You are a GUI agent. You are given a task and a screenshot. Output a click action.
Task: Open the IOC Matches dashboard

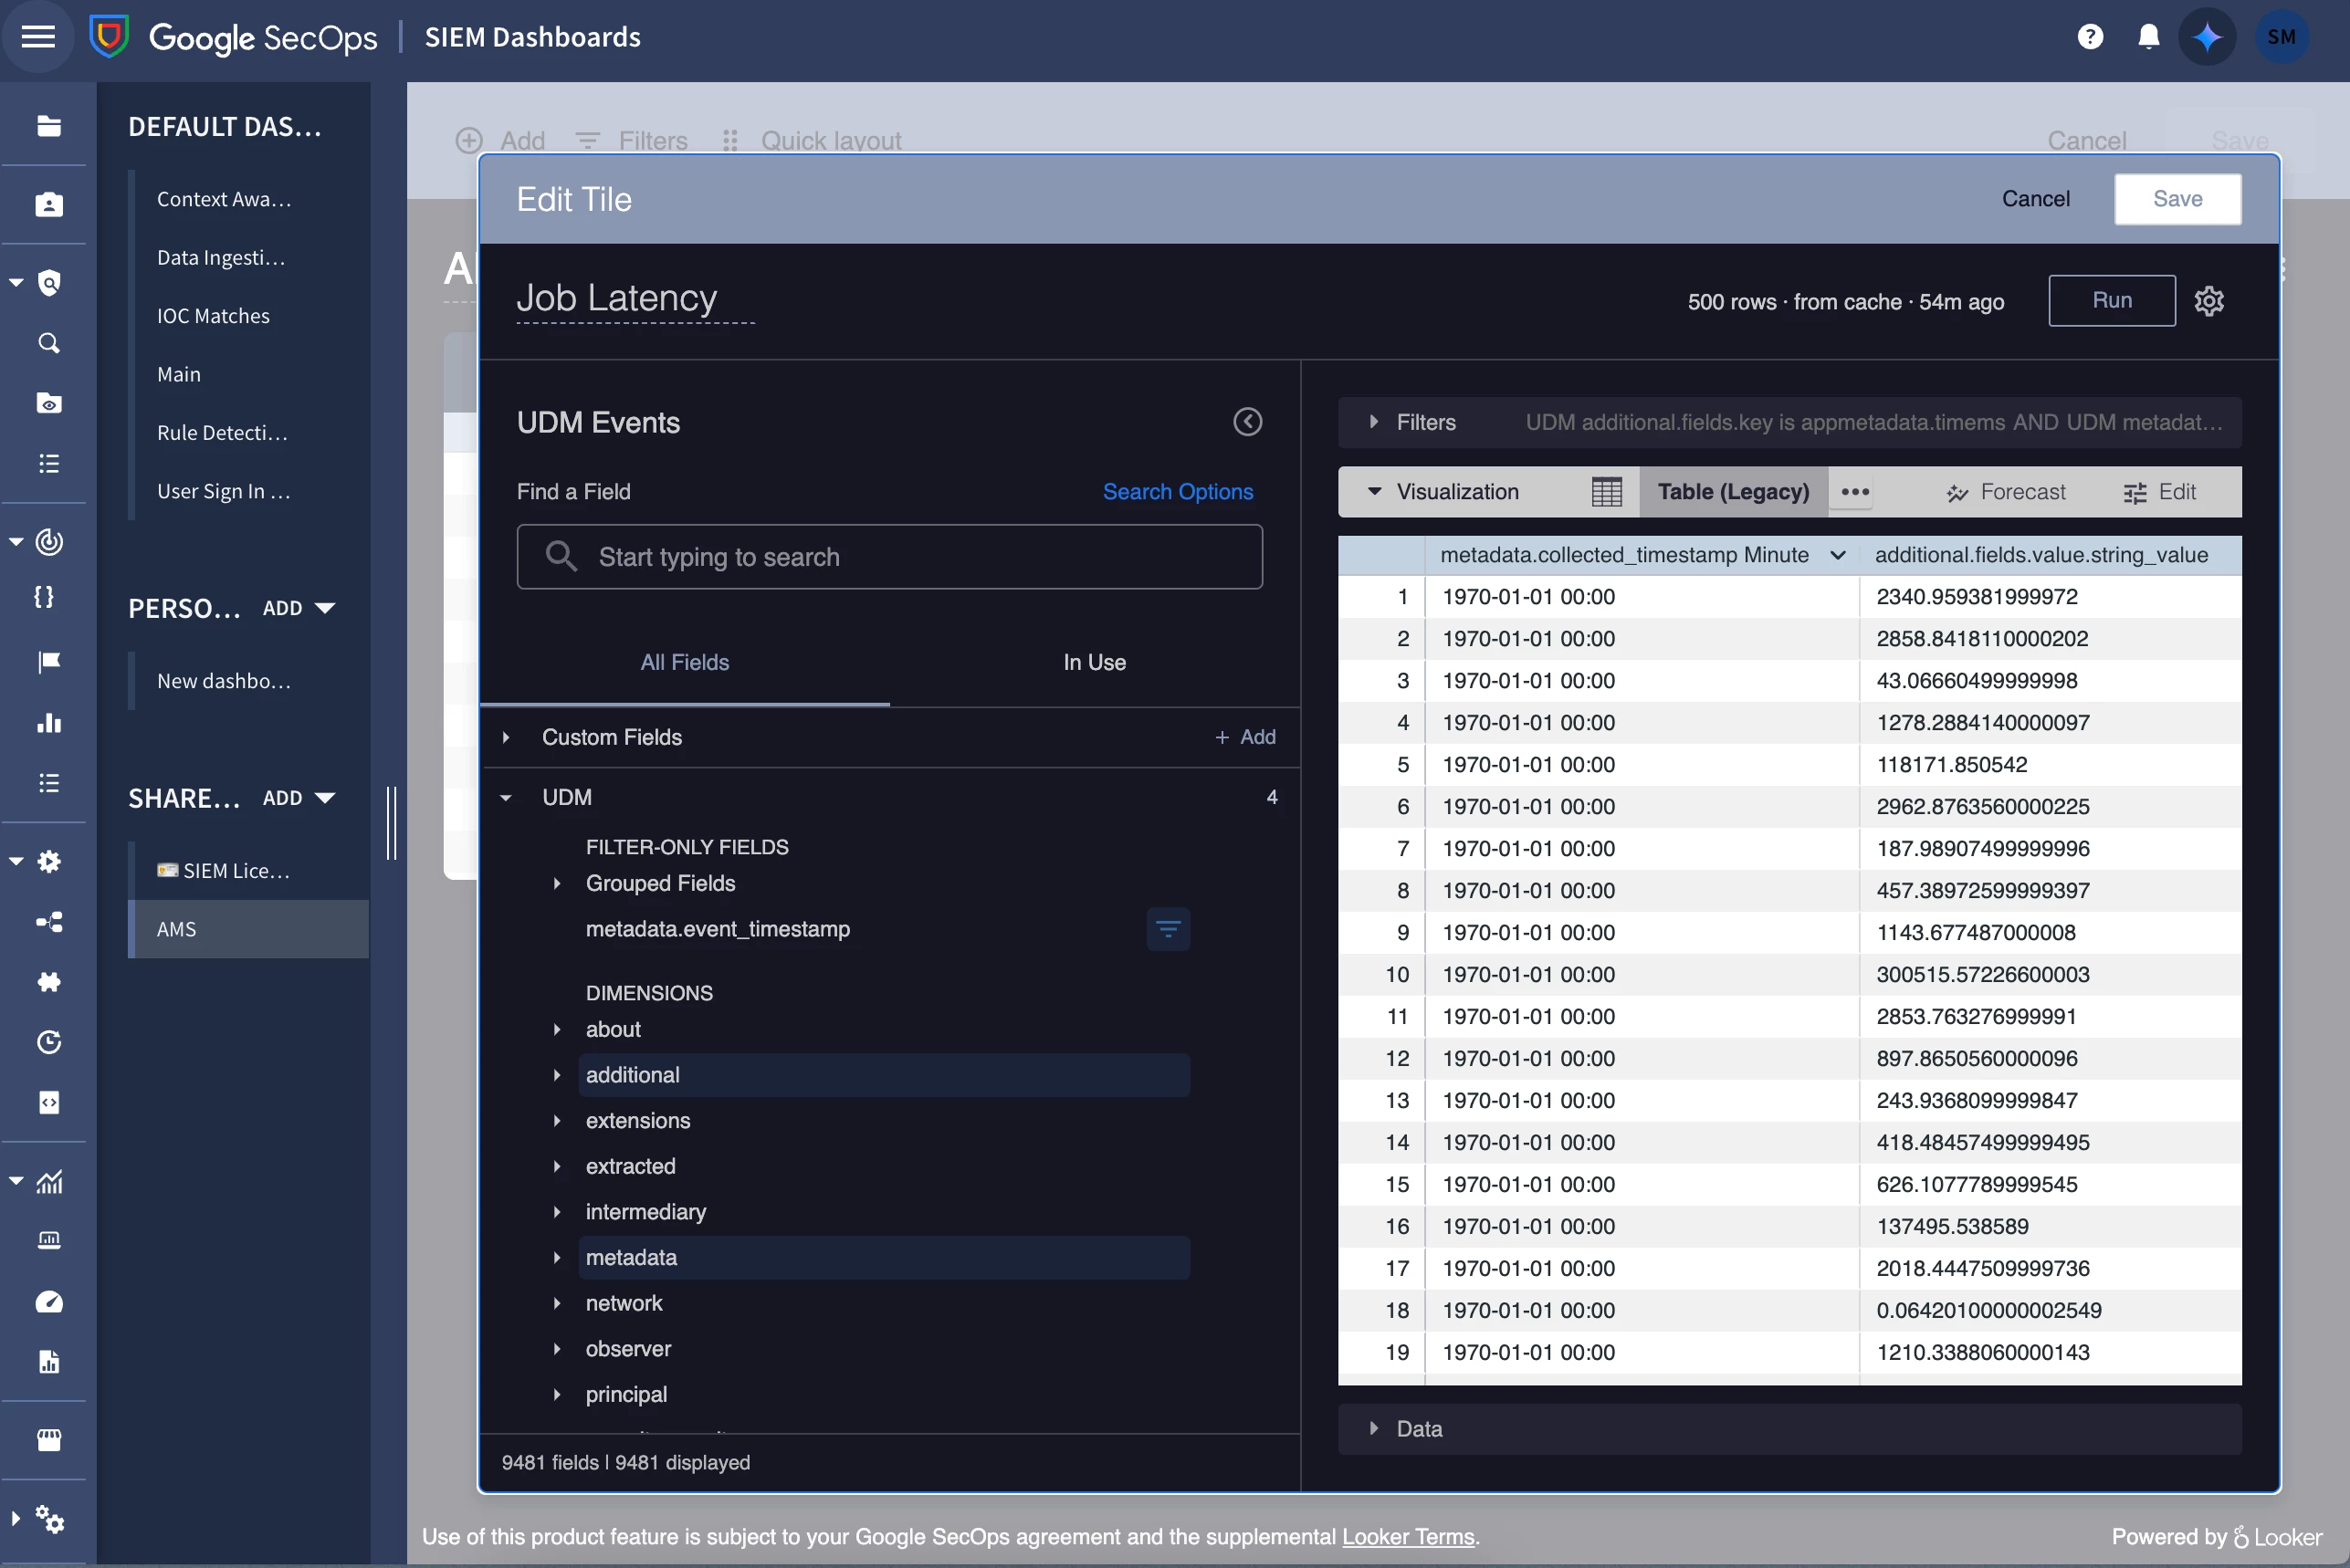[x=213, y=316]
